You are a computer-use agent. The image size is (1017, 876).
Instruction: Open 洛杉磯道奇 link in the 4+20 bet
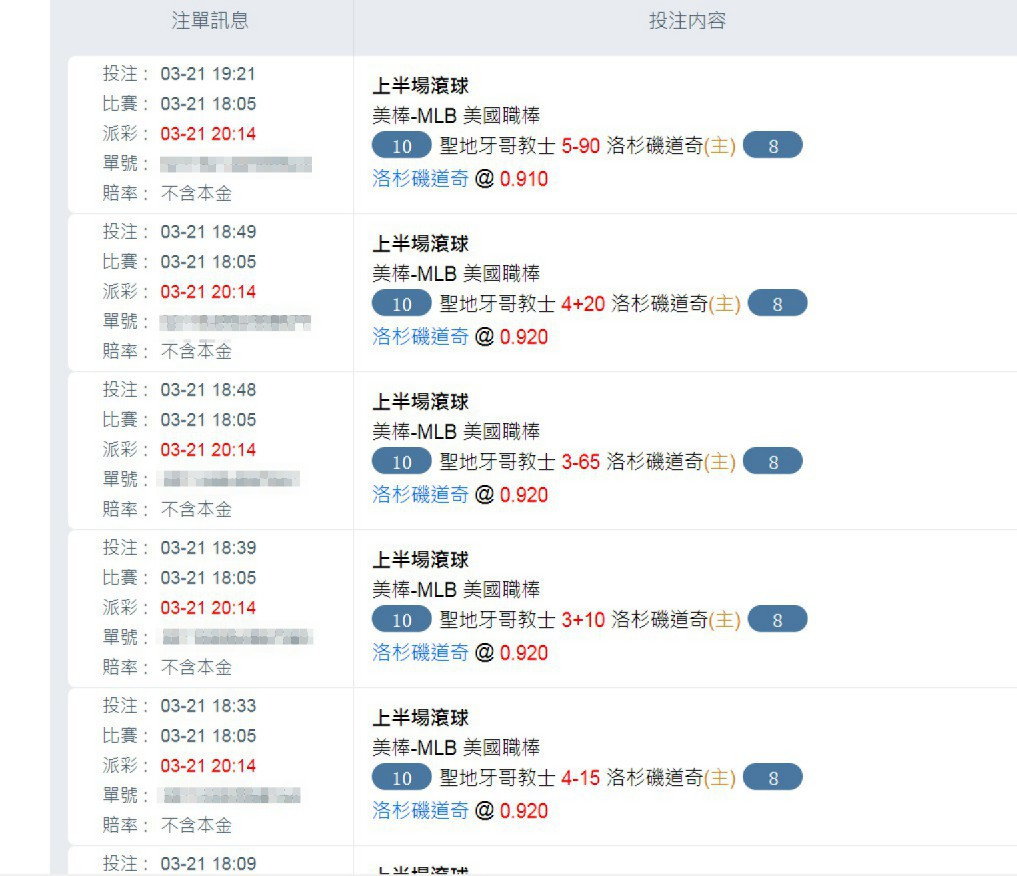[420, 337]
